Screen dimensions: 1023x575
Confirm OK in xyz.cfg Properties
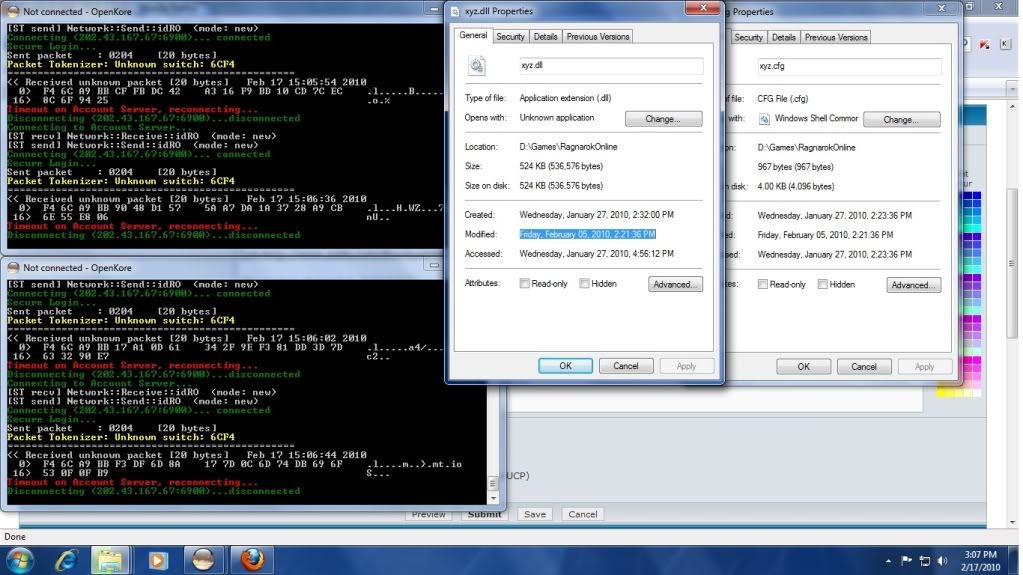804,367
